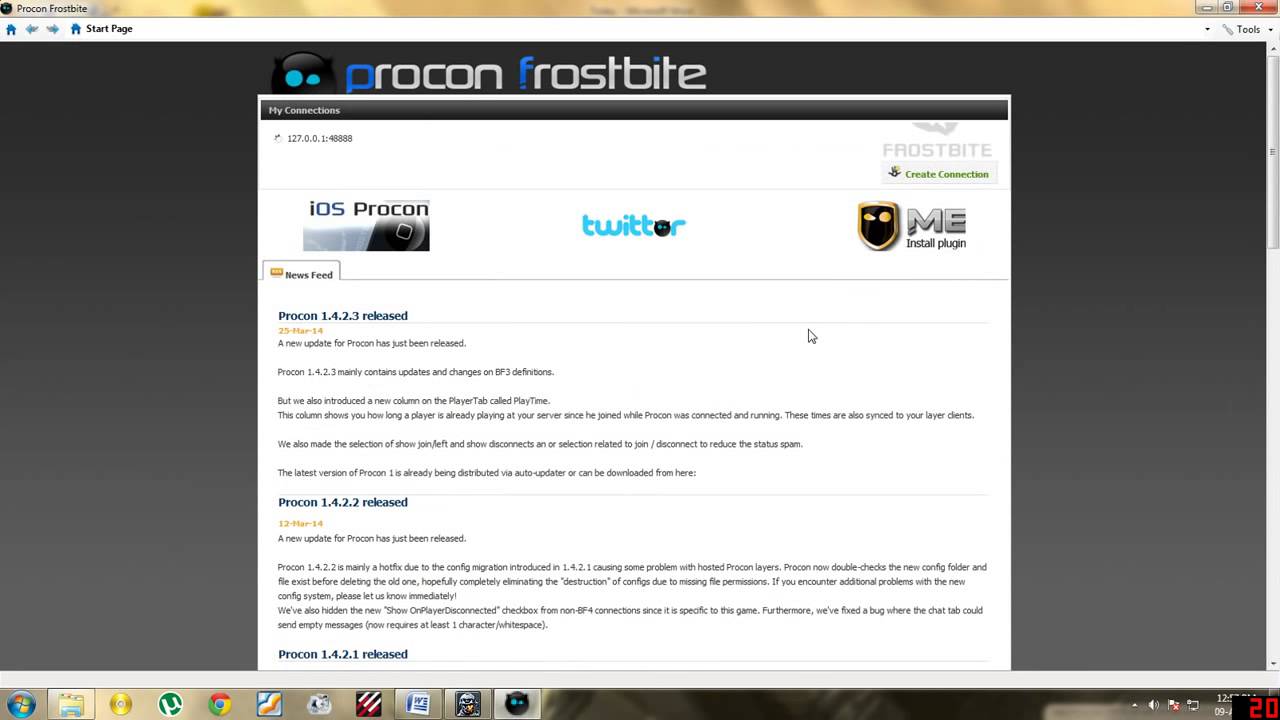The image size is (1280, 720).
Task: Open the Procon 1.4.2.3 released headline
Action: click(x=343, y=316)
